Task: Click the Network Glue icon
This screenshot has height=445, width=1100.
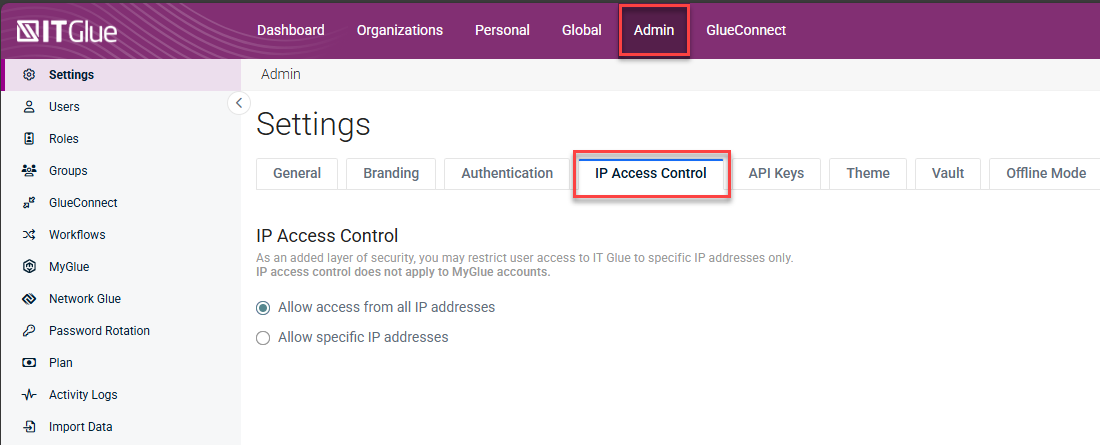Action: tap(29, 299)
